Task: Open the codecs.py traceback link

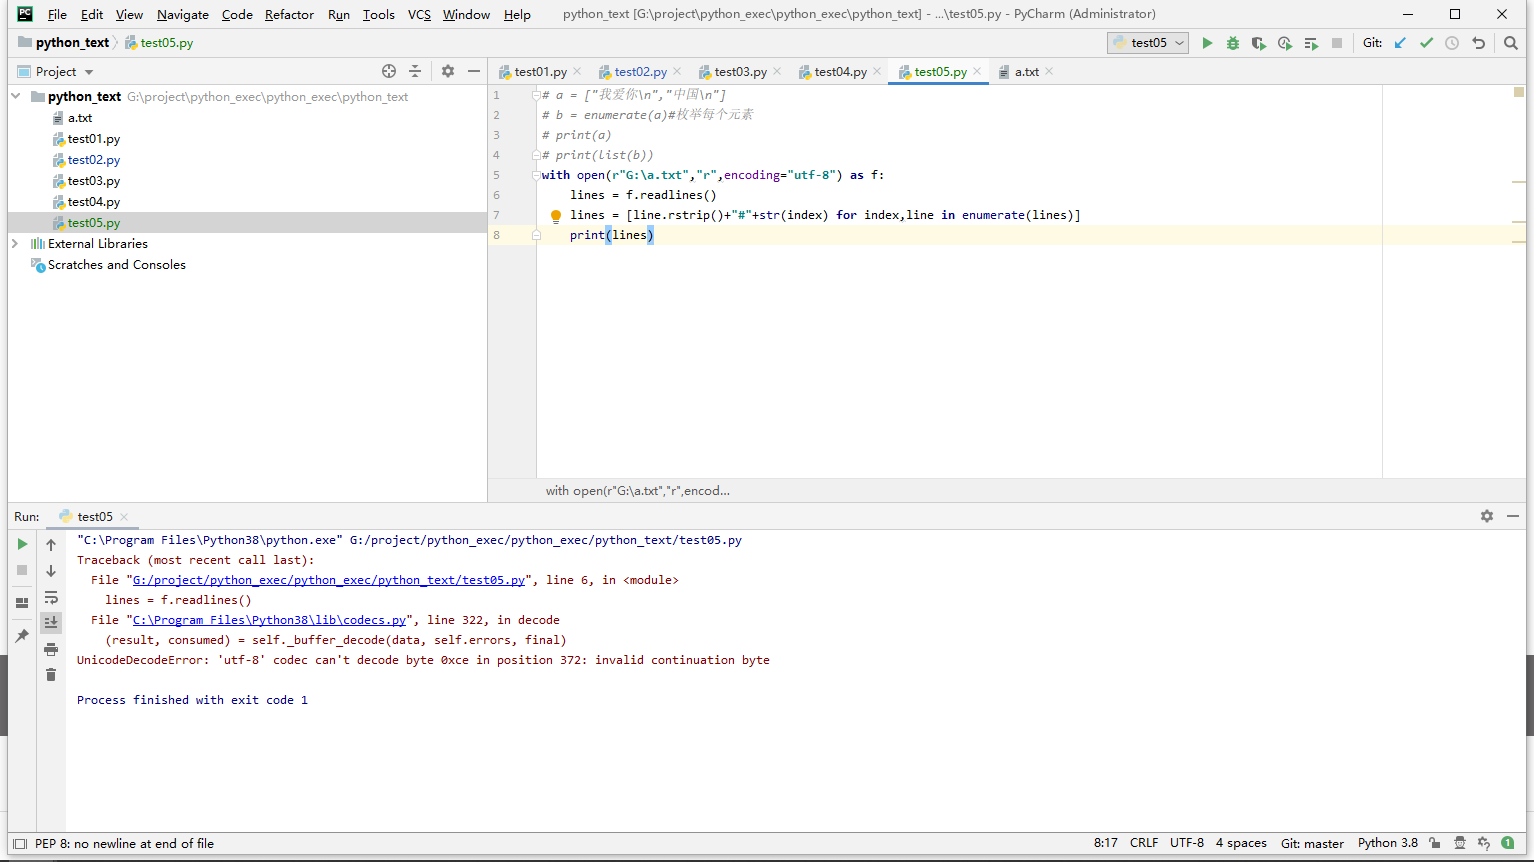Action: click(270, 620)
